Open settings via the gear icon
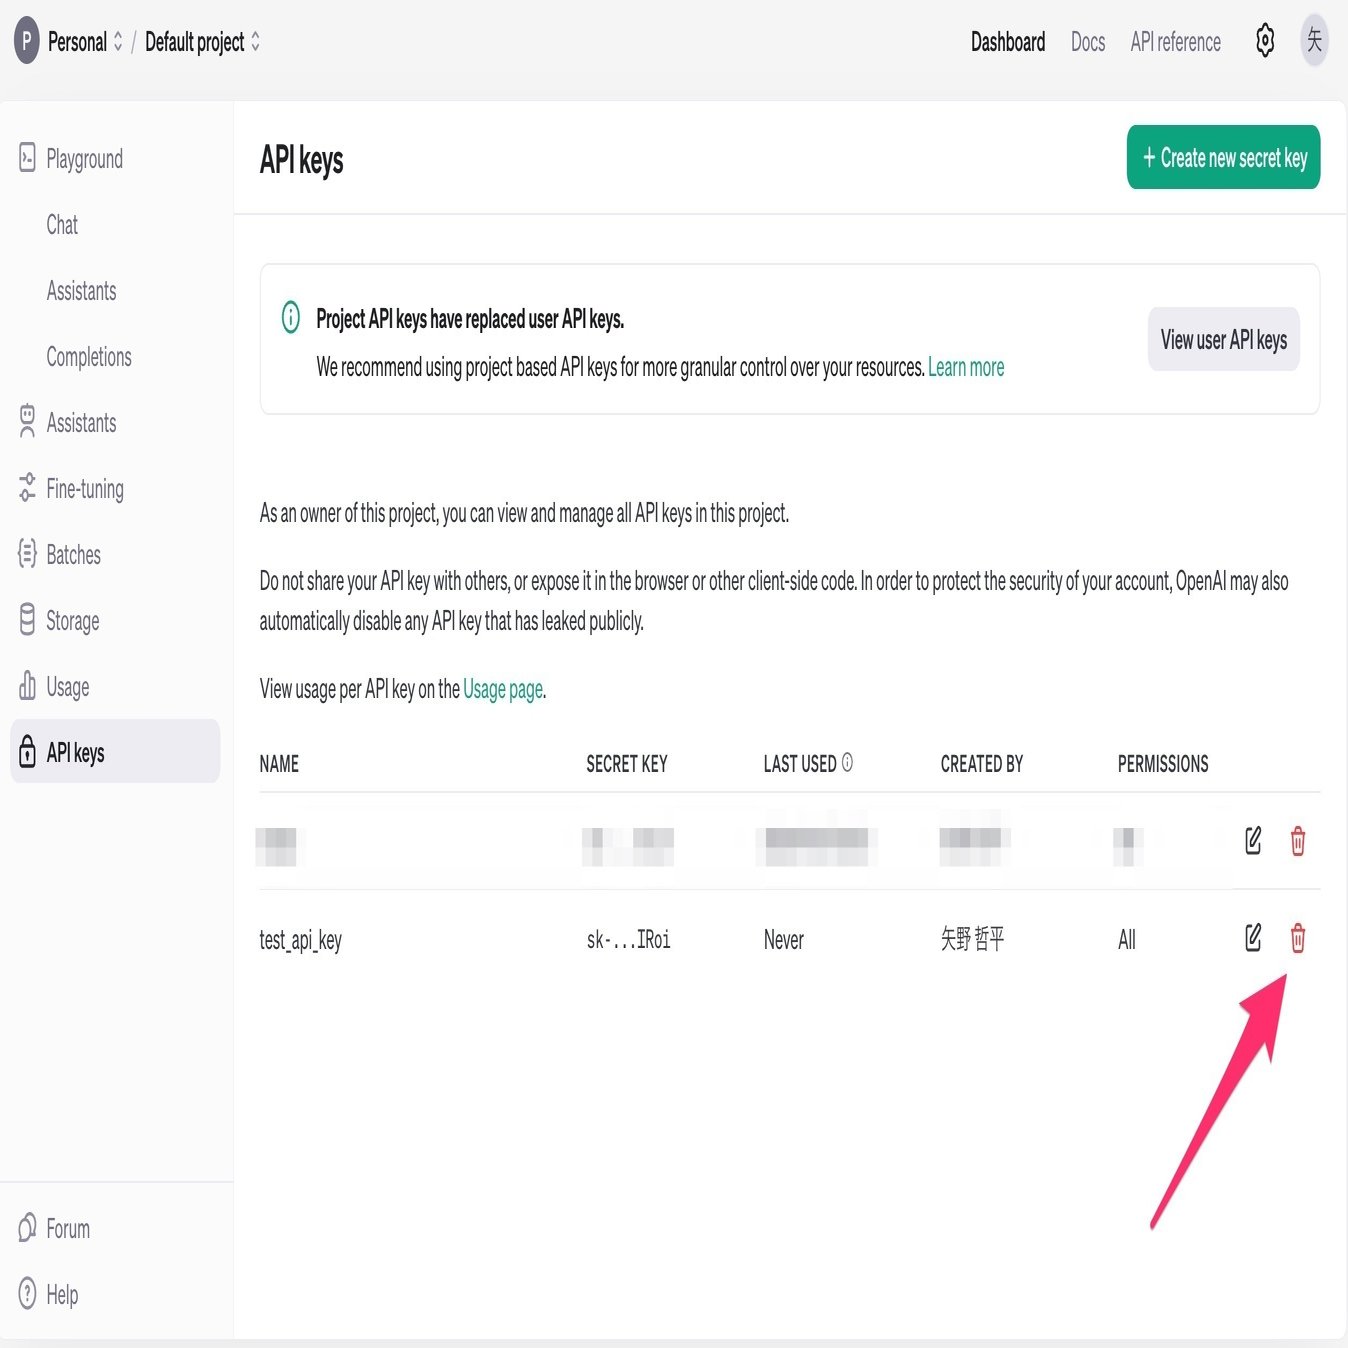Image resolution: width=1348 pixels, height=1348 pixels. coord(1265,41)
